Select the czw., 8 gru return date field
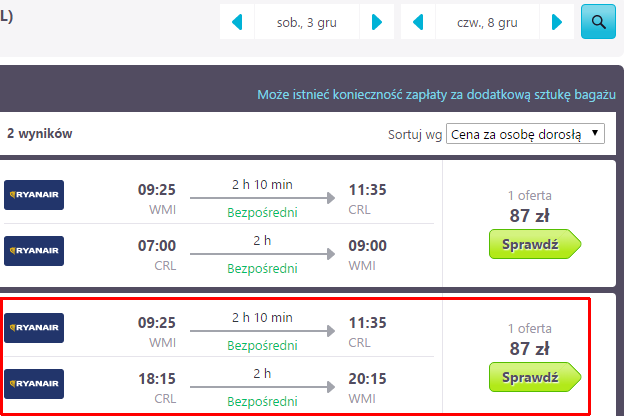Screen dimensions: 629x416 click(x=488, y=22)
